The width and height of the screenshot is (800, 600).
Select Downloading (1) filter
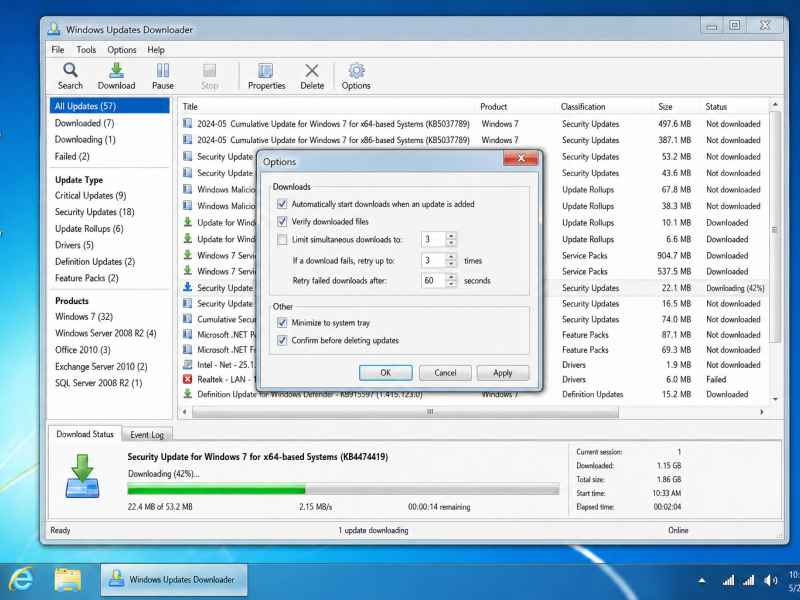(85, 139)
